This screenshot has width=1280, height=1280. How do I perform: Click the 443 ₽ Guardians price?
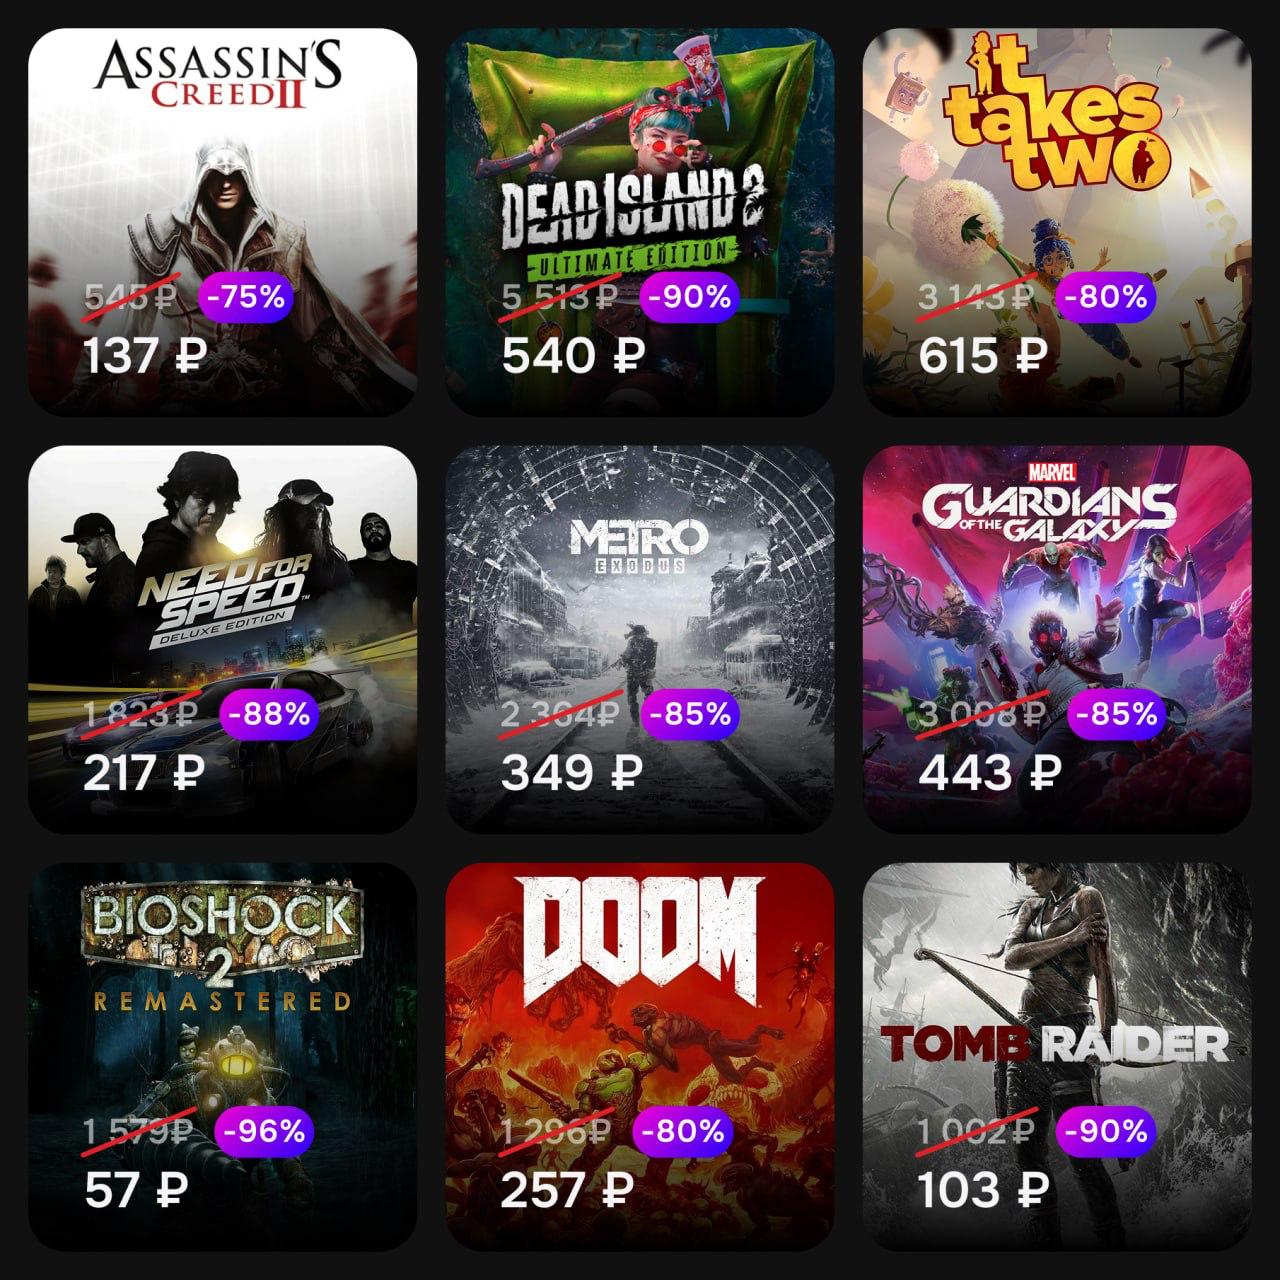pyautogui.click(x=989, y=772)
